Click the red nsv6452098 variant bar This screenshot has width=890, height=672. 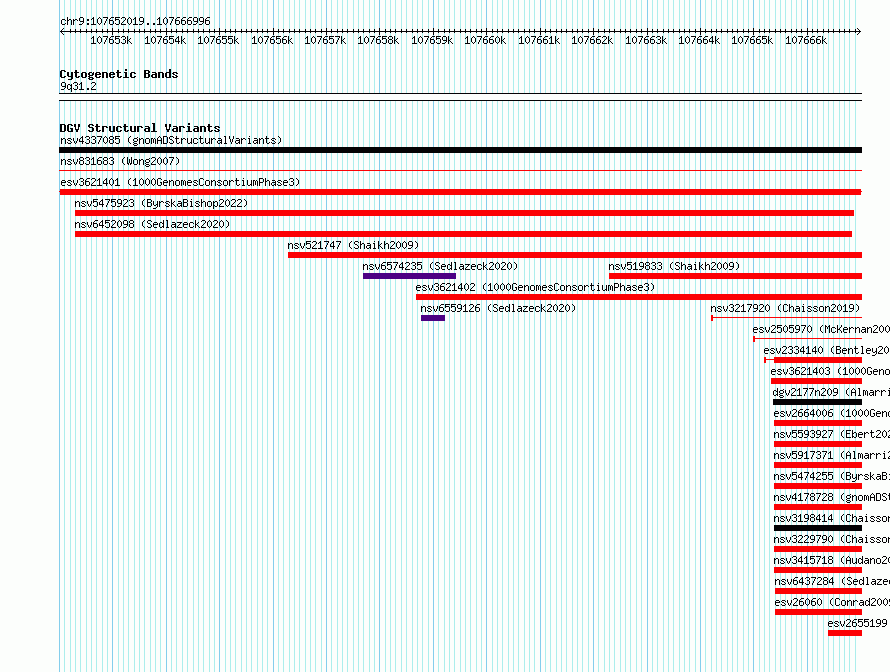click(463, 234)
